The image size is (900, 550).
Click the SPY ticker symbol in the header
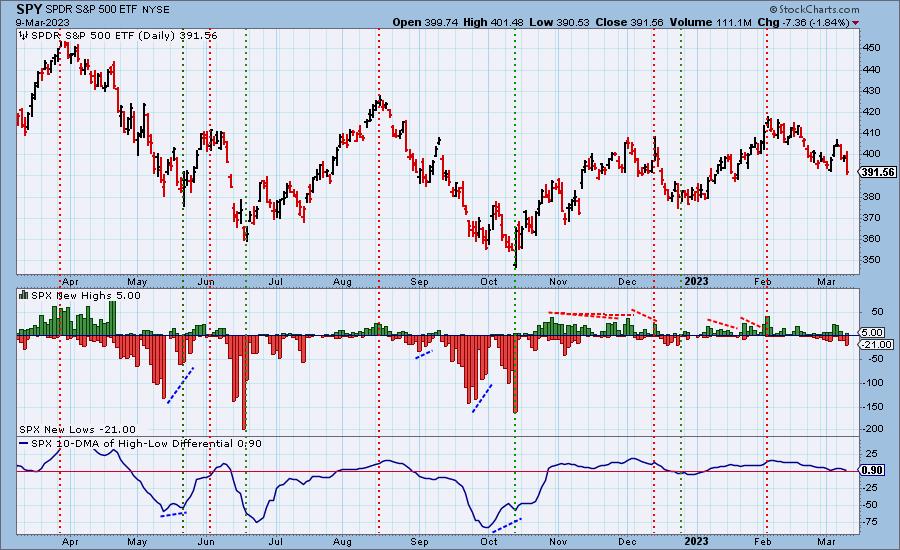coord(29,9)
